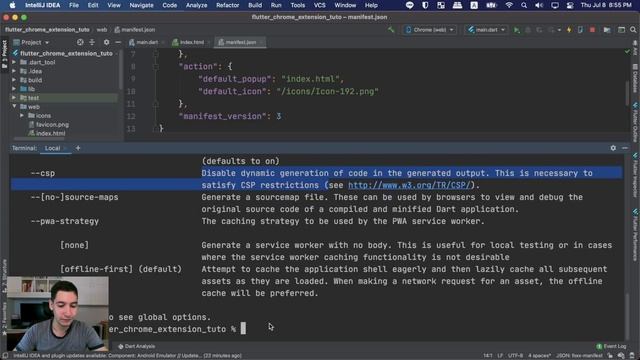Expand the test folder

click(14, 98)
